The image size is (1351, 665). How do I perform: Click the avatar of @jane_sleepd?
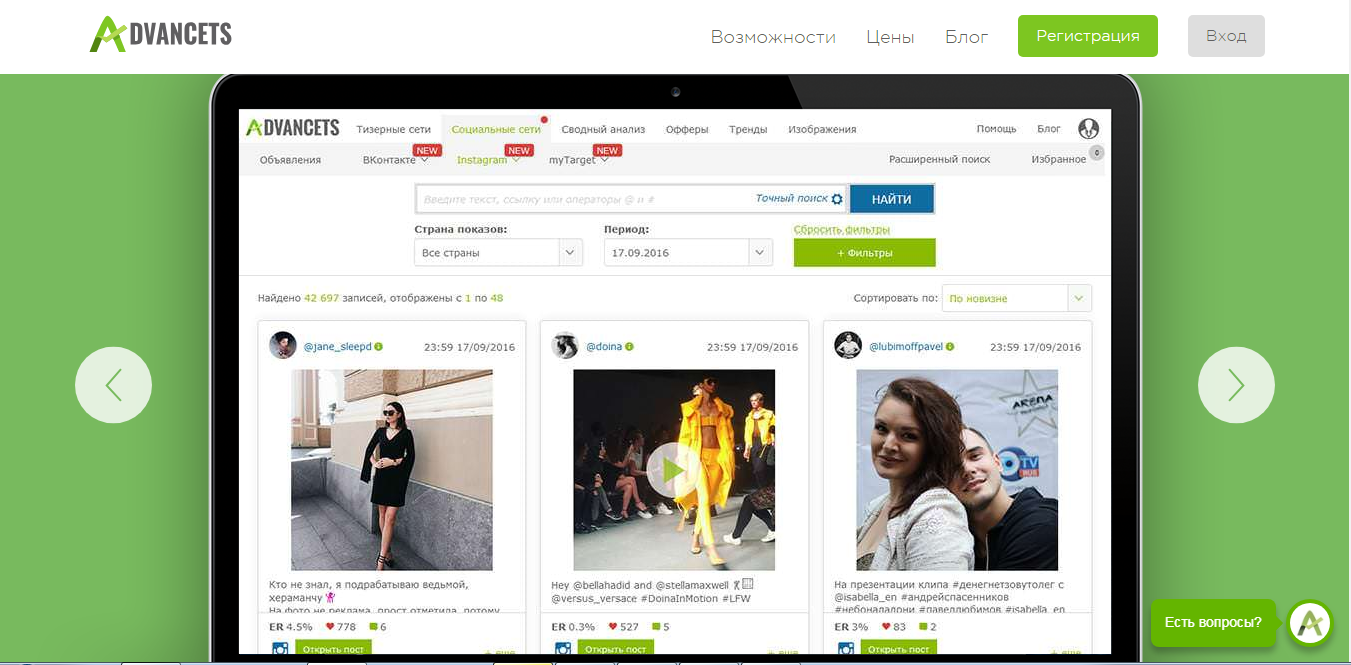point(283,346)
